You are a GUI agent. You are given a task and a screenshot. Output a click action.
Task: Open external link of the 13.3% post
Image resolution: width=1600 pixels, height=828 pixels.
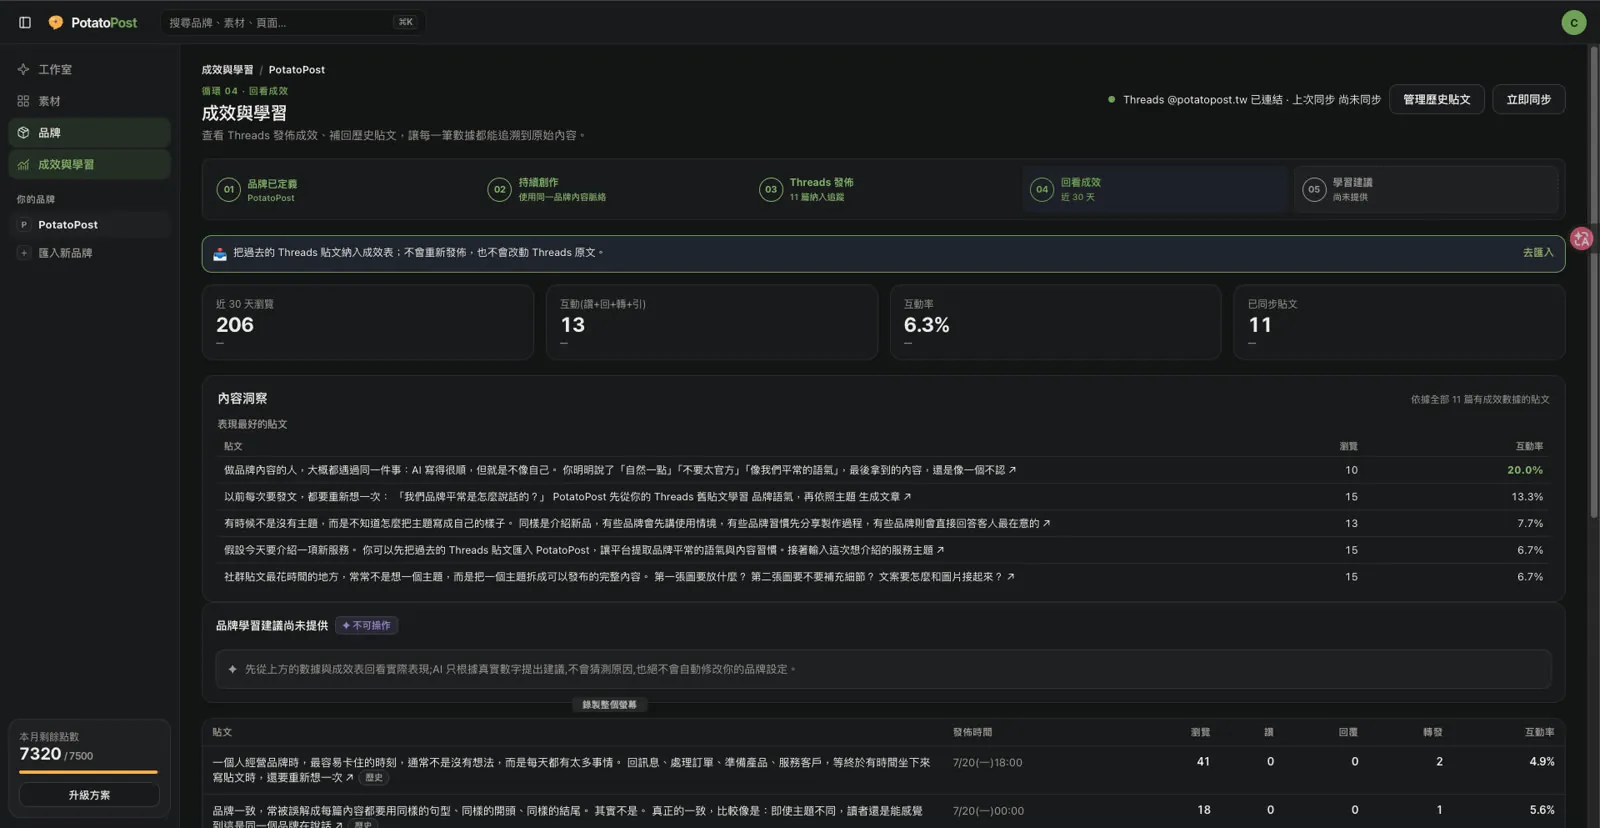click(x=907, y=497)
